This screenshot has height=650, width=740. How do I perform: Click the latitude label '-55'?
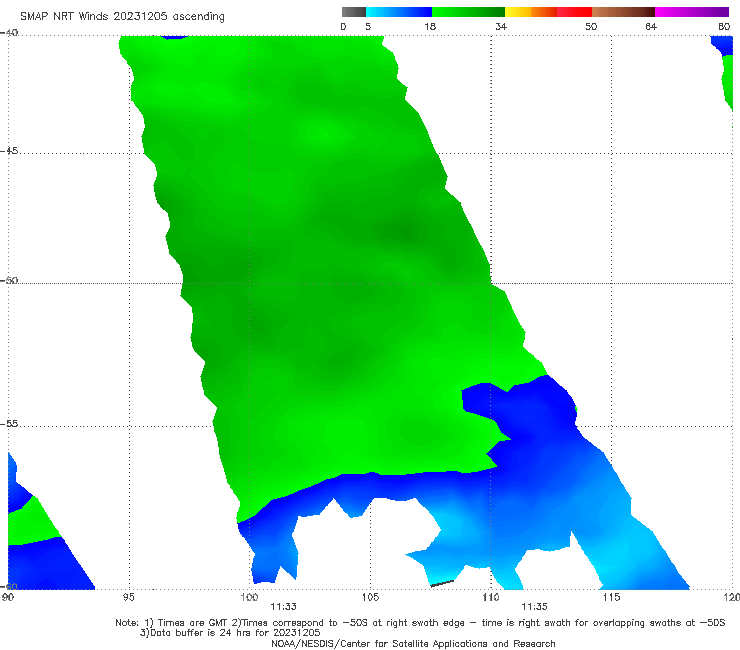[9, 423]
